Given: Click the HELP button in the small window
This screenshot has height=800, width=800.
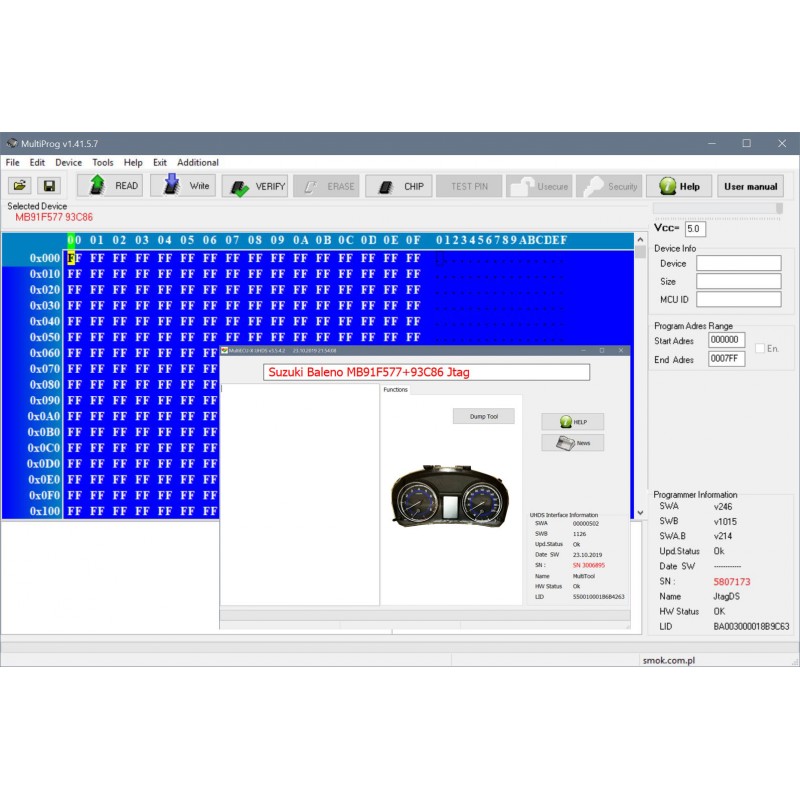Looking at the screenshot, I should click(573, 422).
